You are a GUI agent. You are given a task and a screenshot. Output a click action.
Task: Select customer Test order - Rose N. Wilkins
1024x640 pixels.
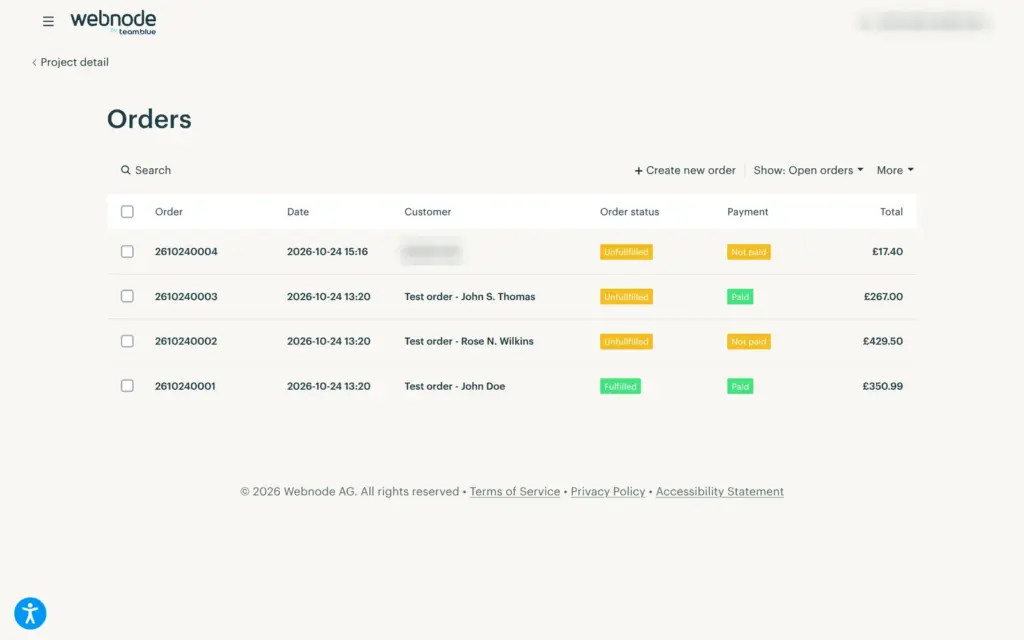(469, 341)
